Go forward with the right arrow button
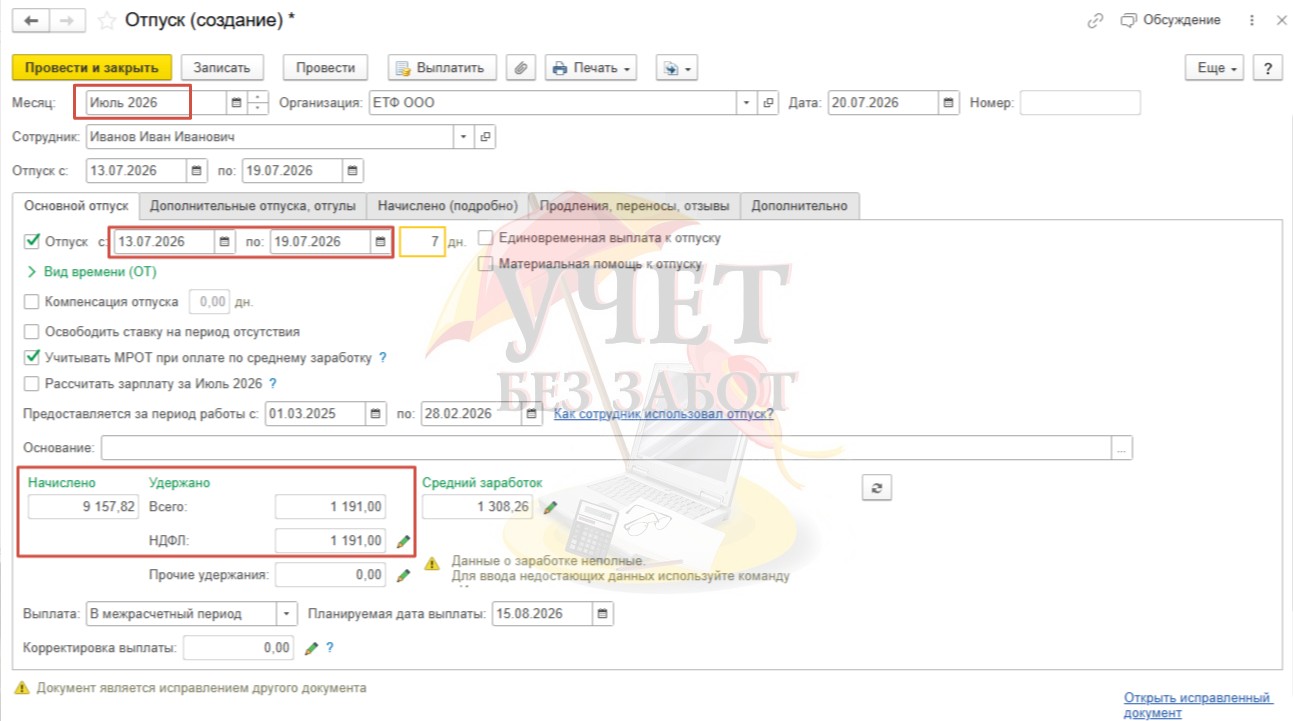 click(x=66, y=20)
